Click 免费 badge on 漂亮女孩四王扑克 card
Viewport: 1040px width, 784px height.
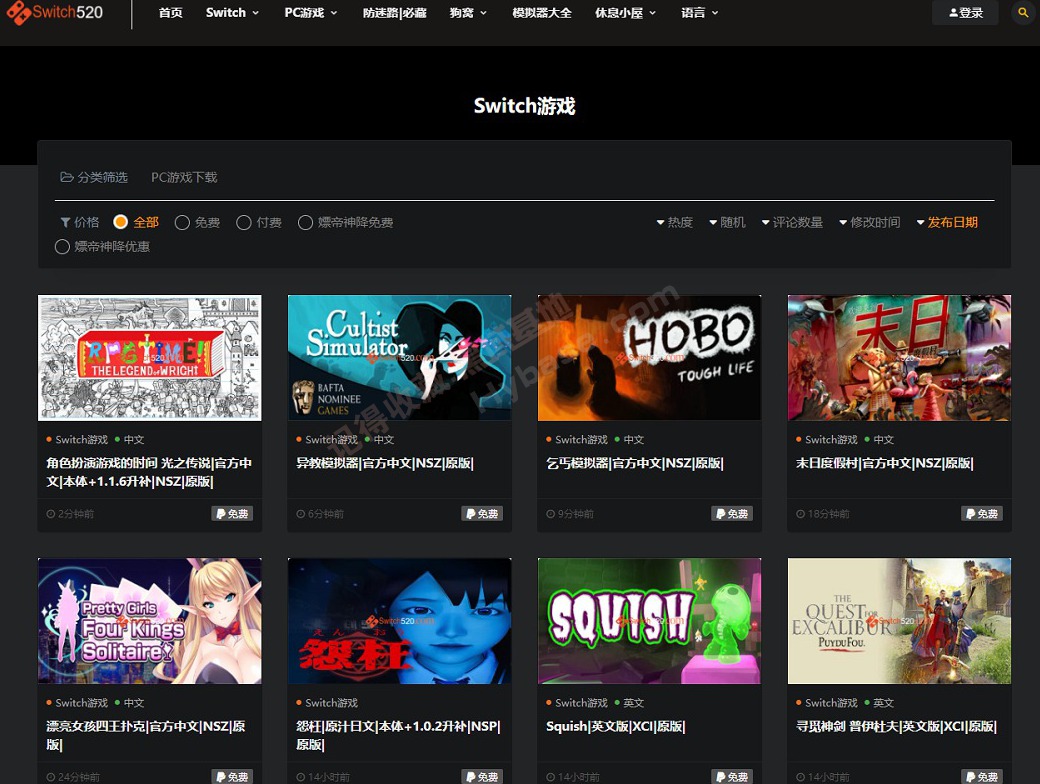coord(232,777)
